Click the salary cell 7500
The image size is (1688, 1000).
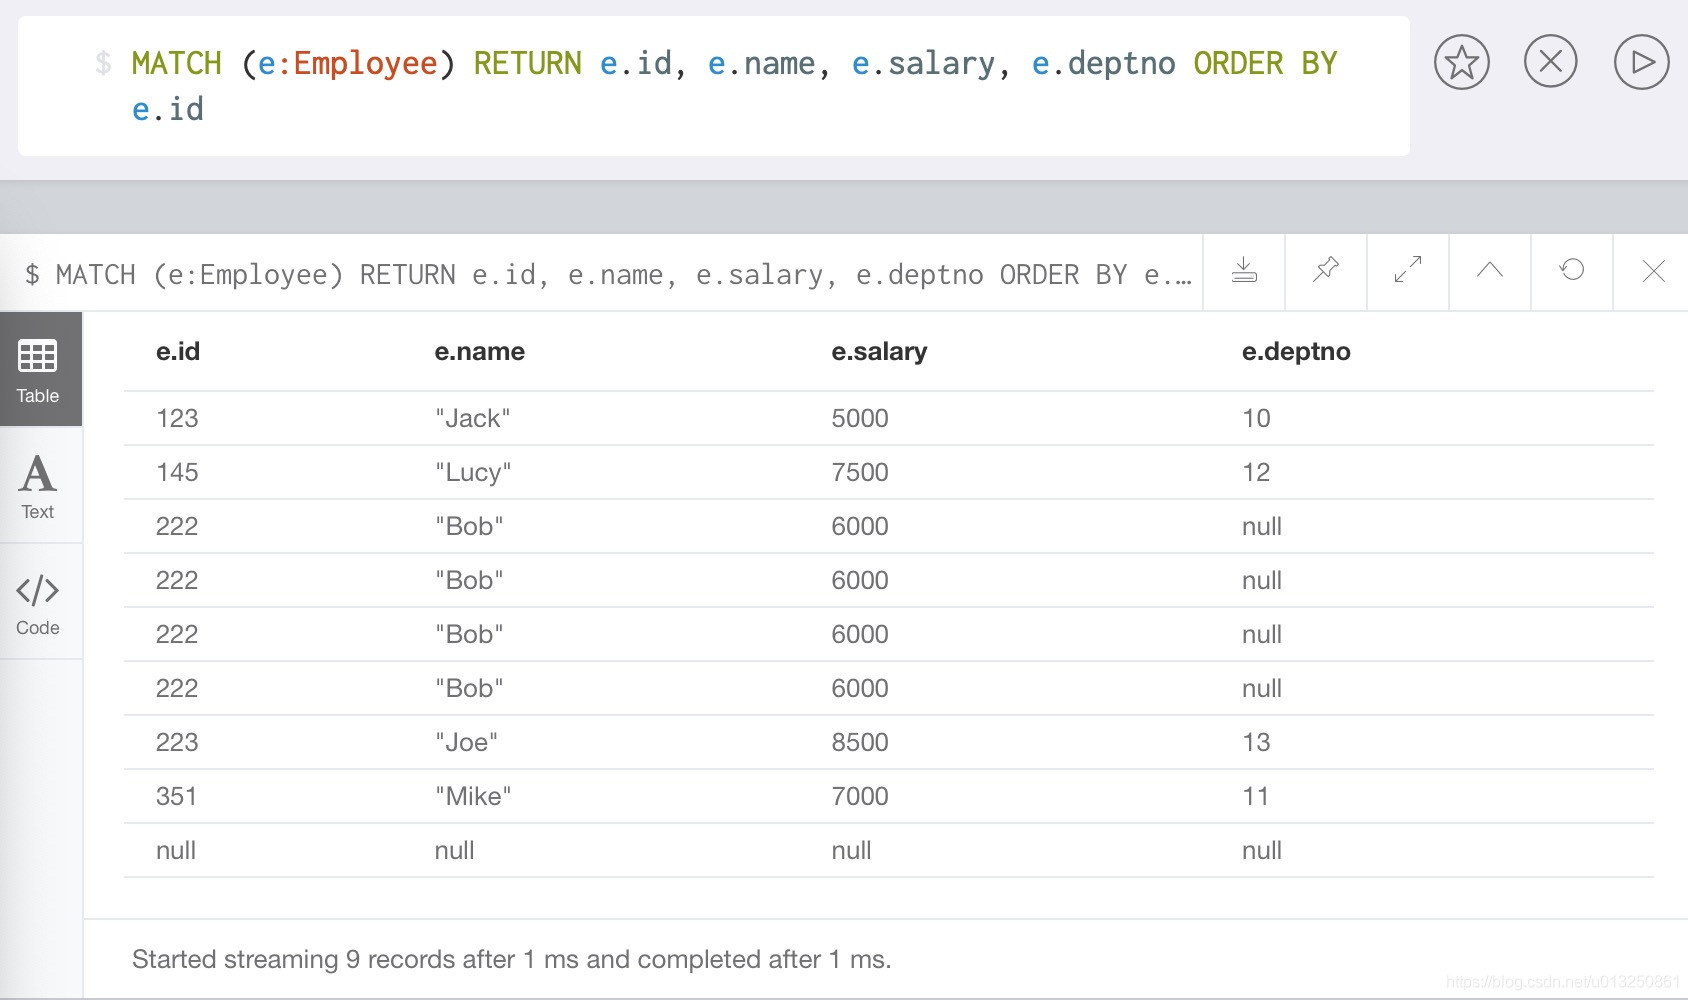860,472
